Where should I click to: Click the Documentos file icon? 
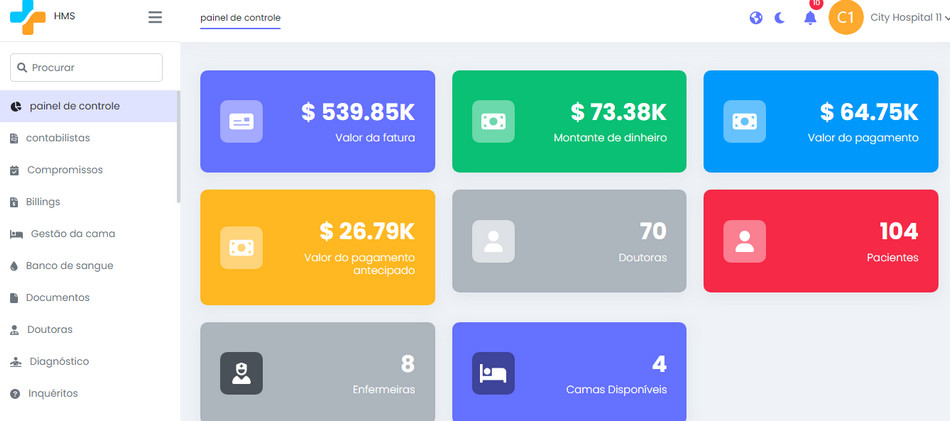(x=15, y=298)
